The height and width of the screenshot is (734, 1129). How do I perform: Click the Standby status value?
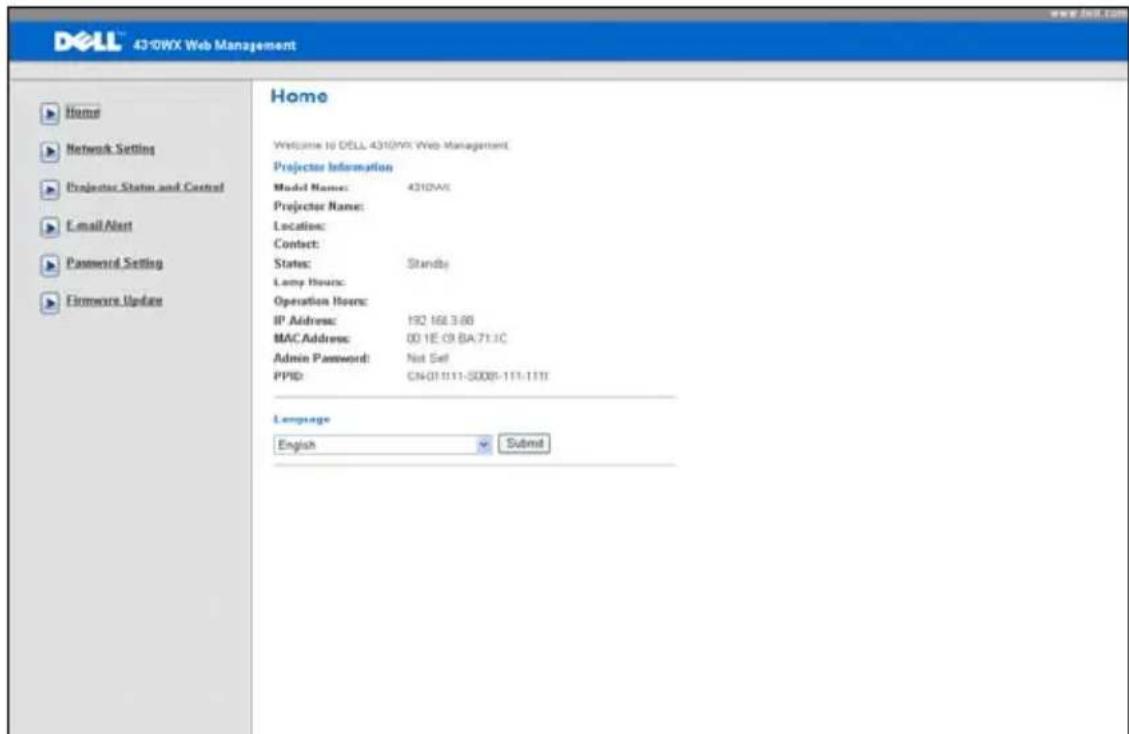point(428,264)
